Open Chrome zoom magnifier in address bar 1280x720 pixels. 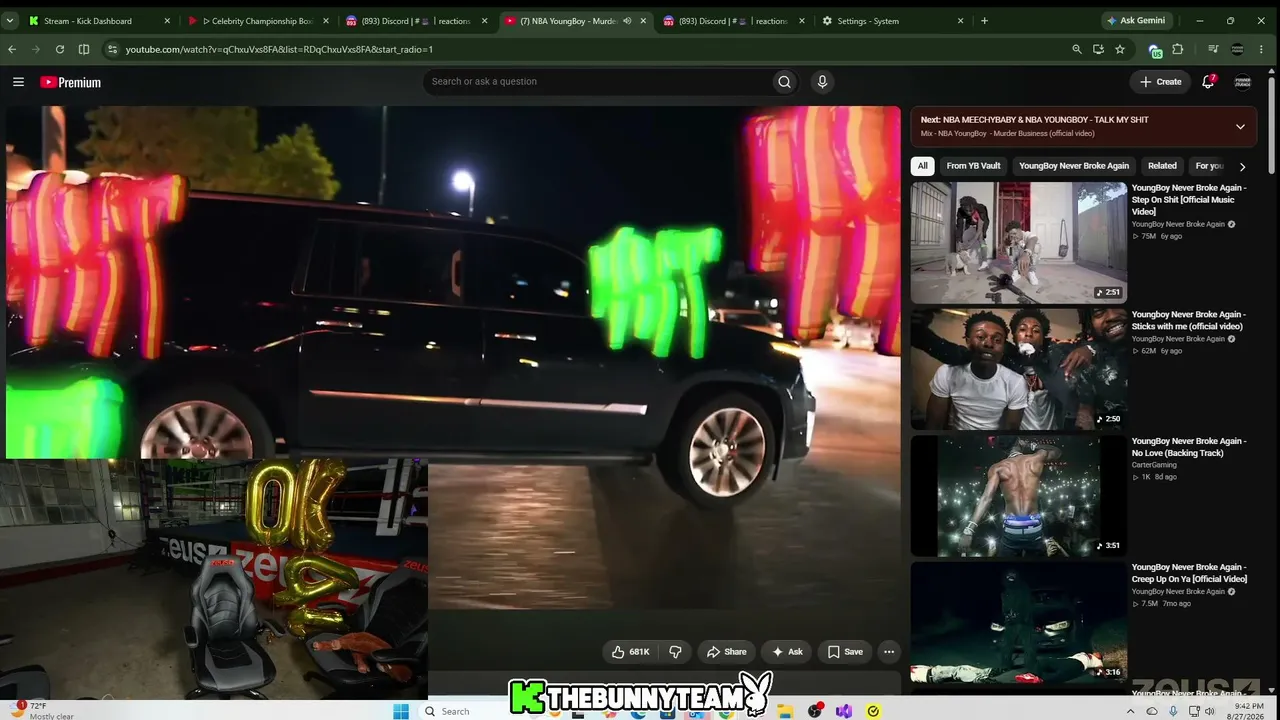(x=1076, y=49)
